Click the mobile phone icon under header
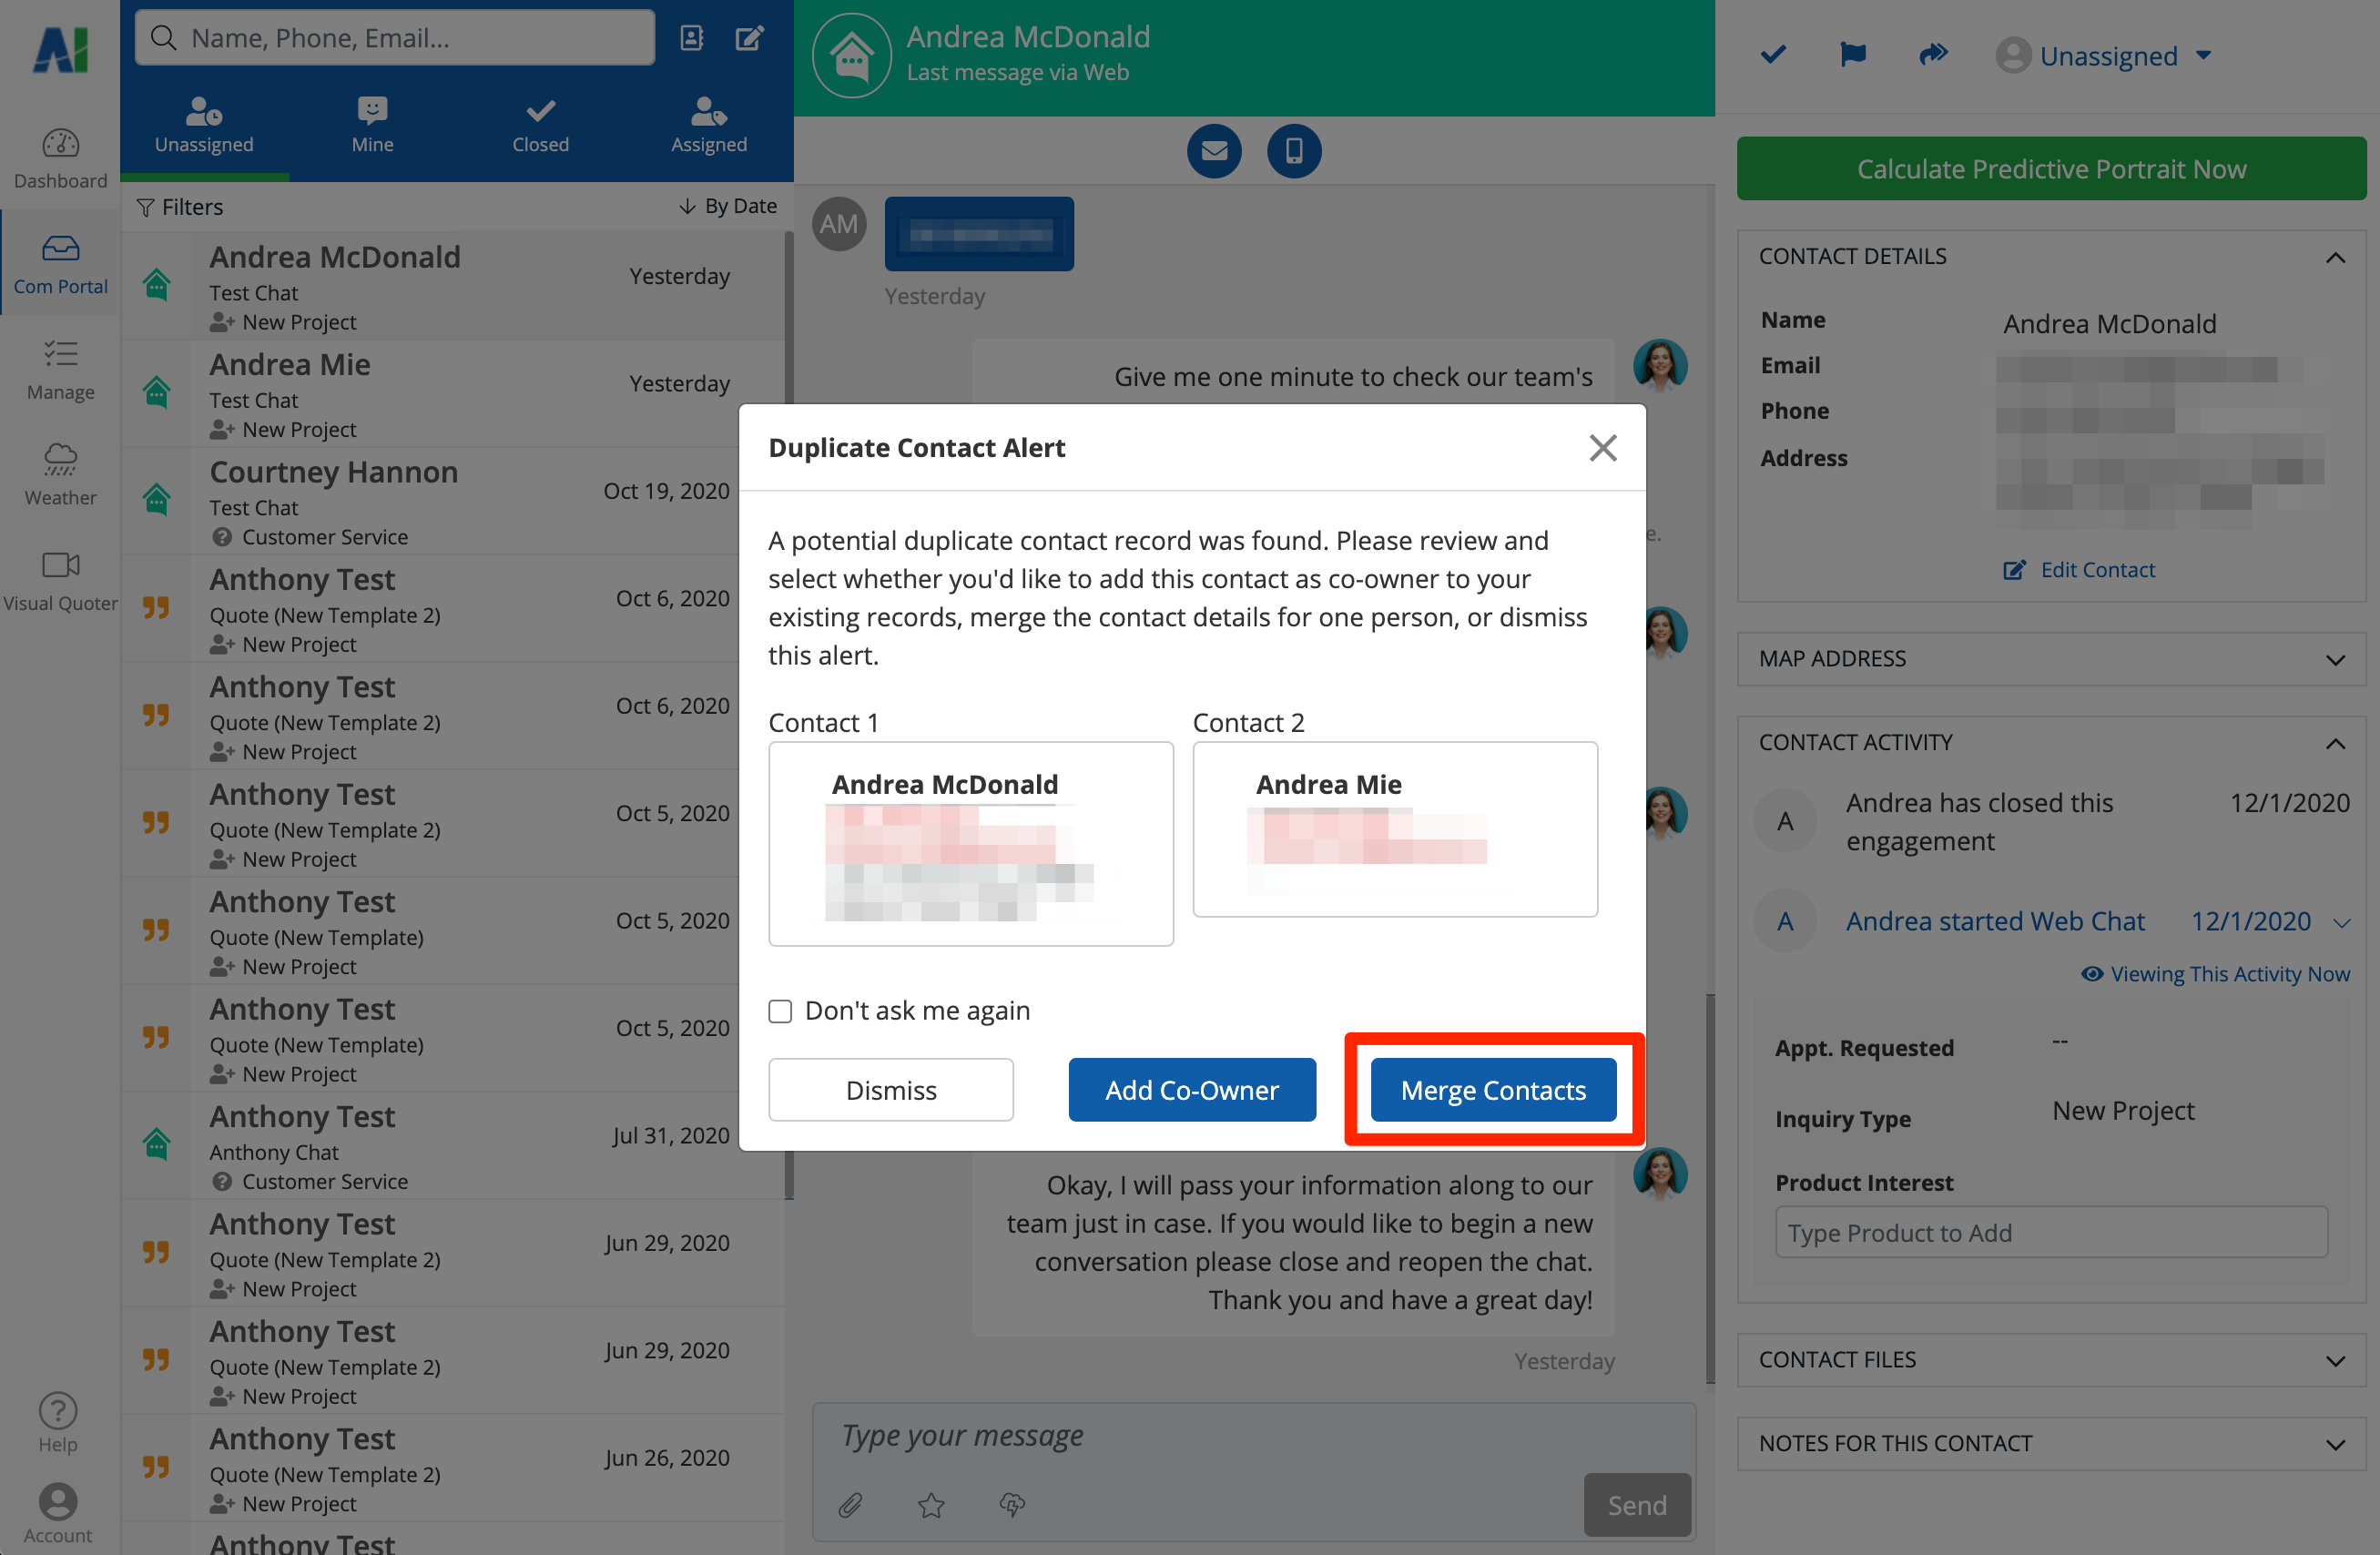The width and height of the screenshot is (2380, 1555). coord(1293,151)
